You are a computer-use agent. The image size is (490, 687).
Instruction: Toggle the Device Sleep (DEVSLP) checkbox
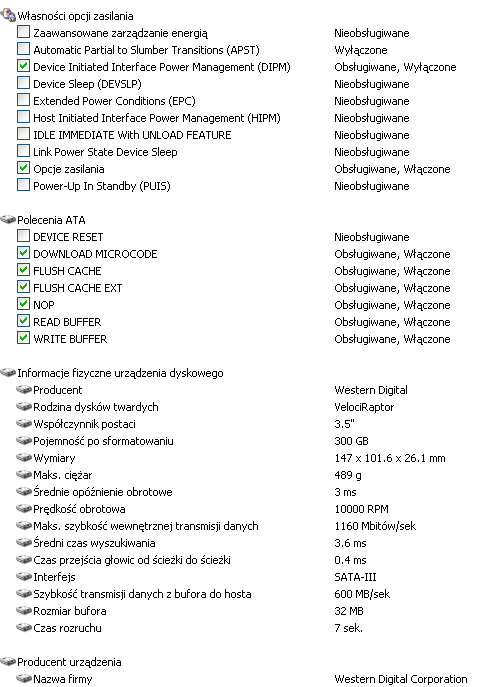(x=23, y=83)
